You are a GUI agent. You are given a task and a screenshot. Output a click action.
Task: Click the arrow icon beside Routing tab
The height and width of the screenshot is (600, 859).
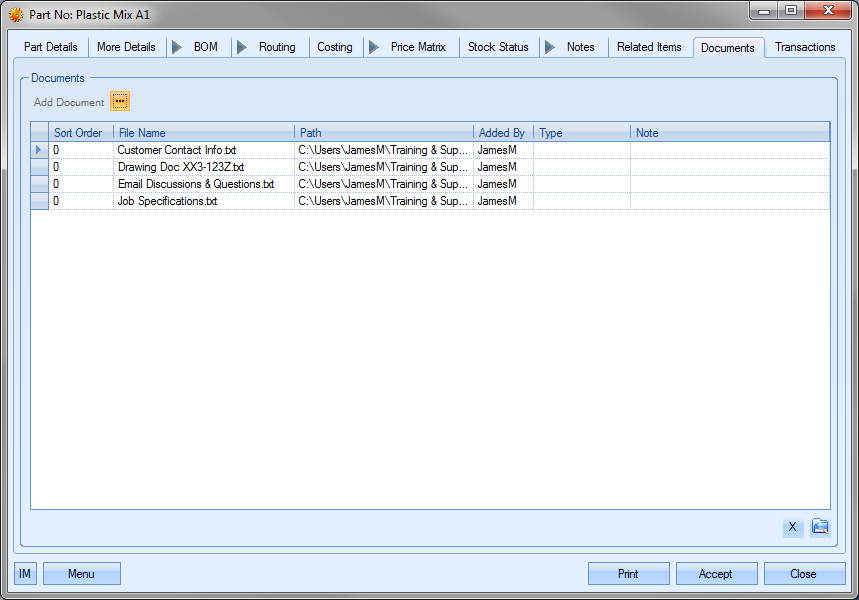(x=242, y=47)
